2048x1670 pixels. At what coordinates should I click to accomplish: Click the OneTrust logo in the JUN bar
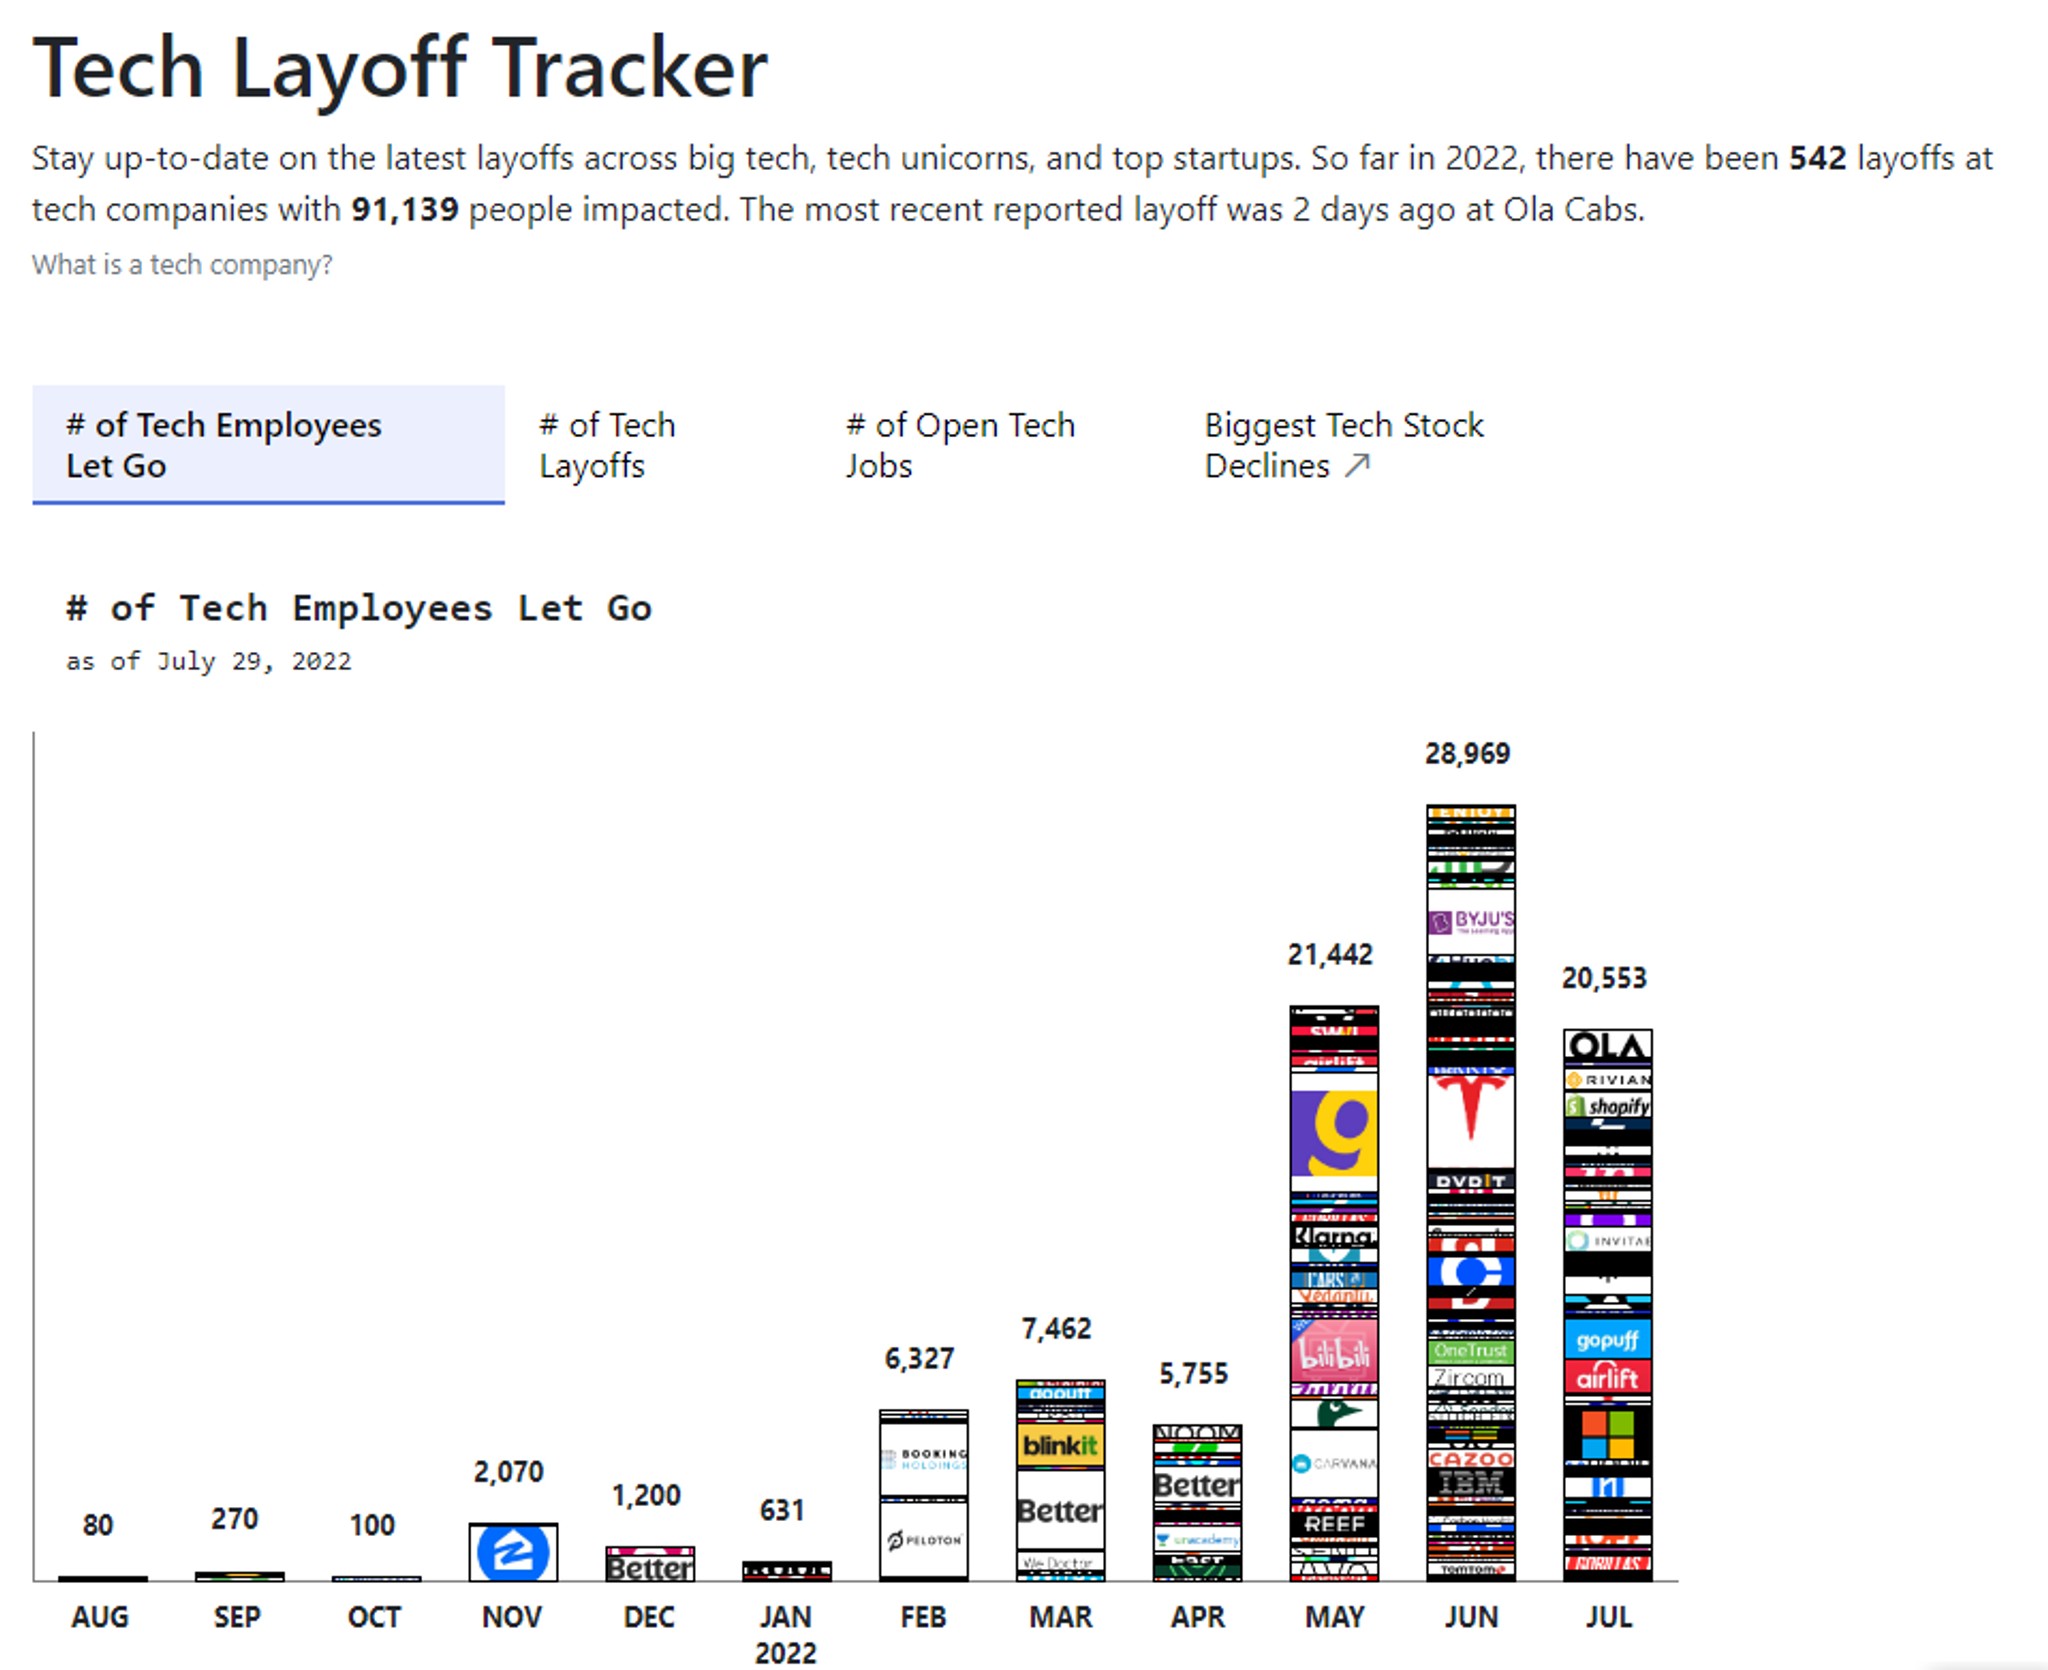[x=1472, y=1351]
